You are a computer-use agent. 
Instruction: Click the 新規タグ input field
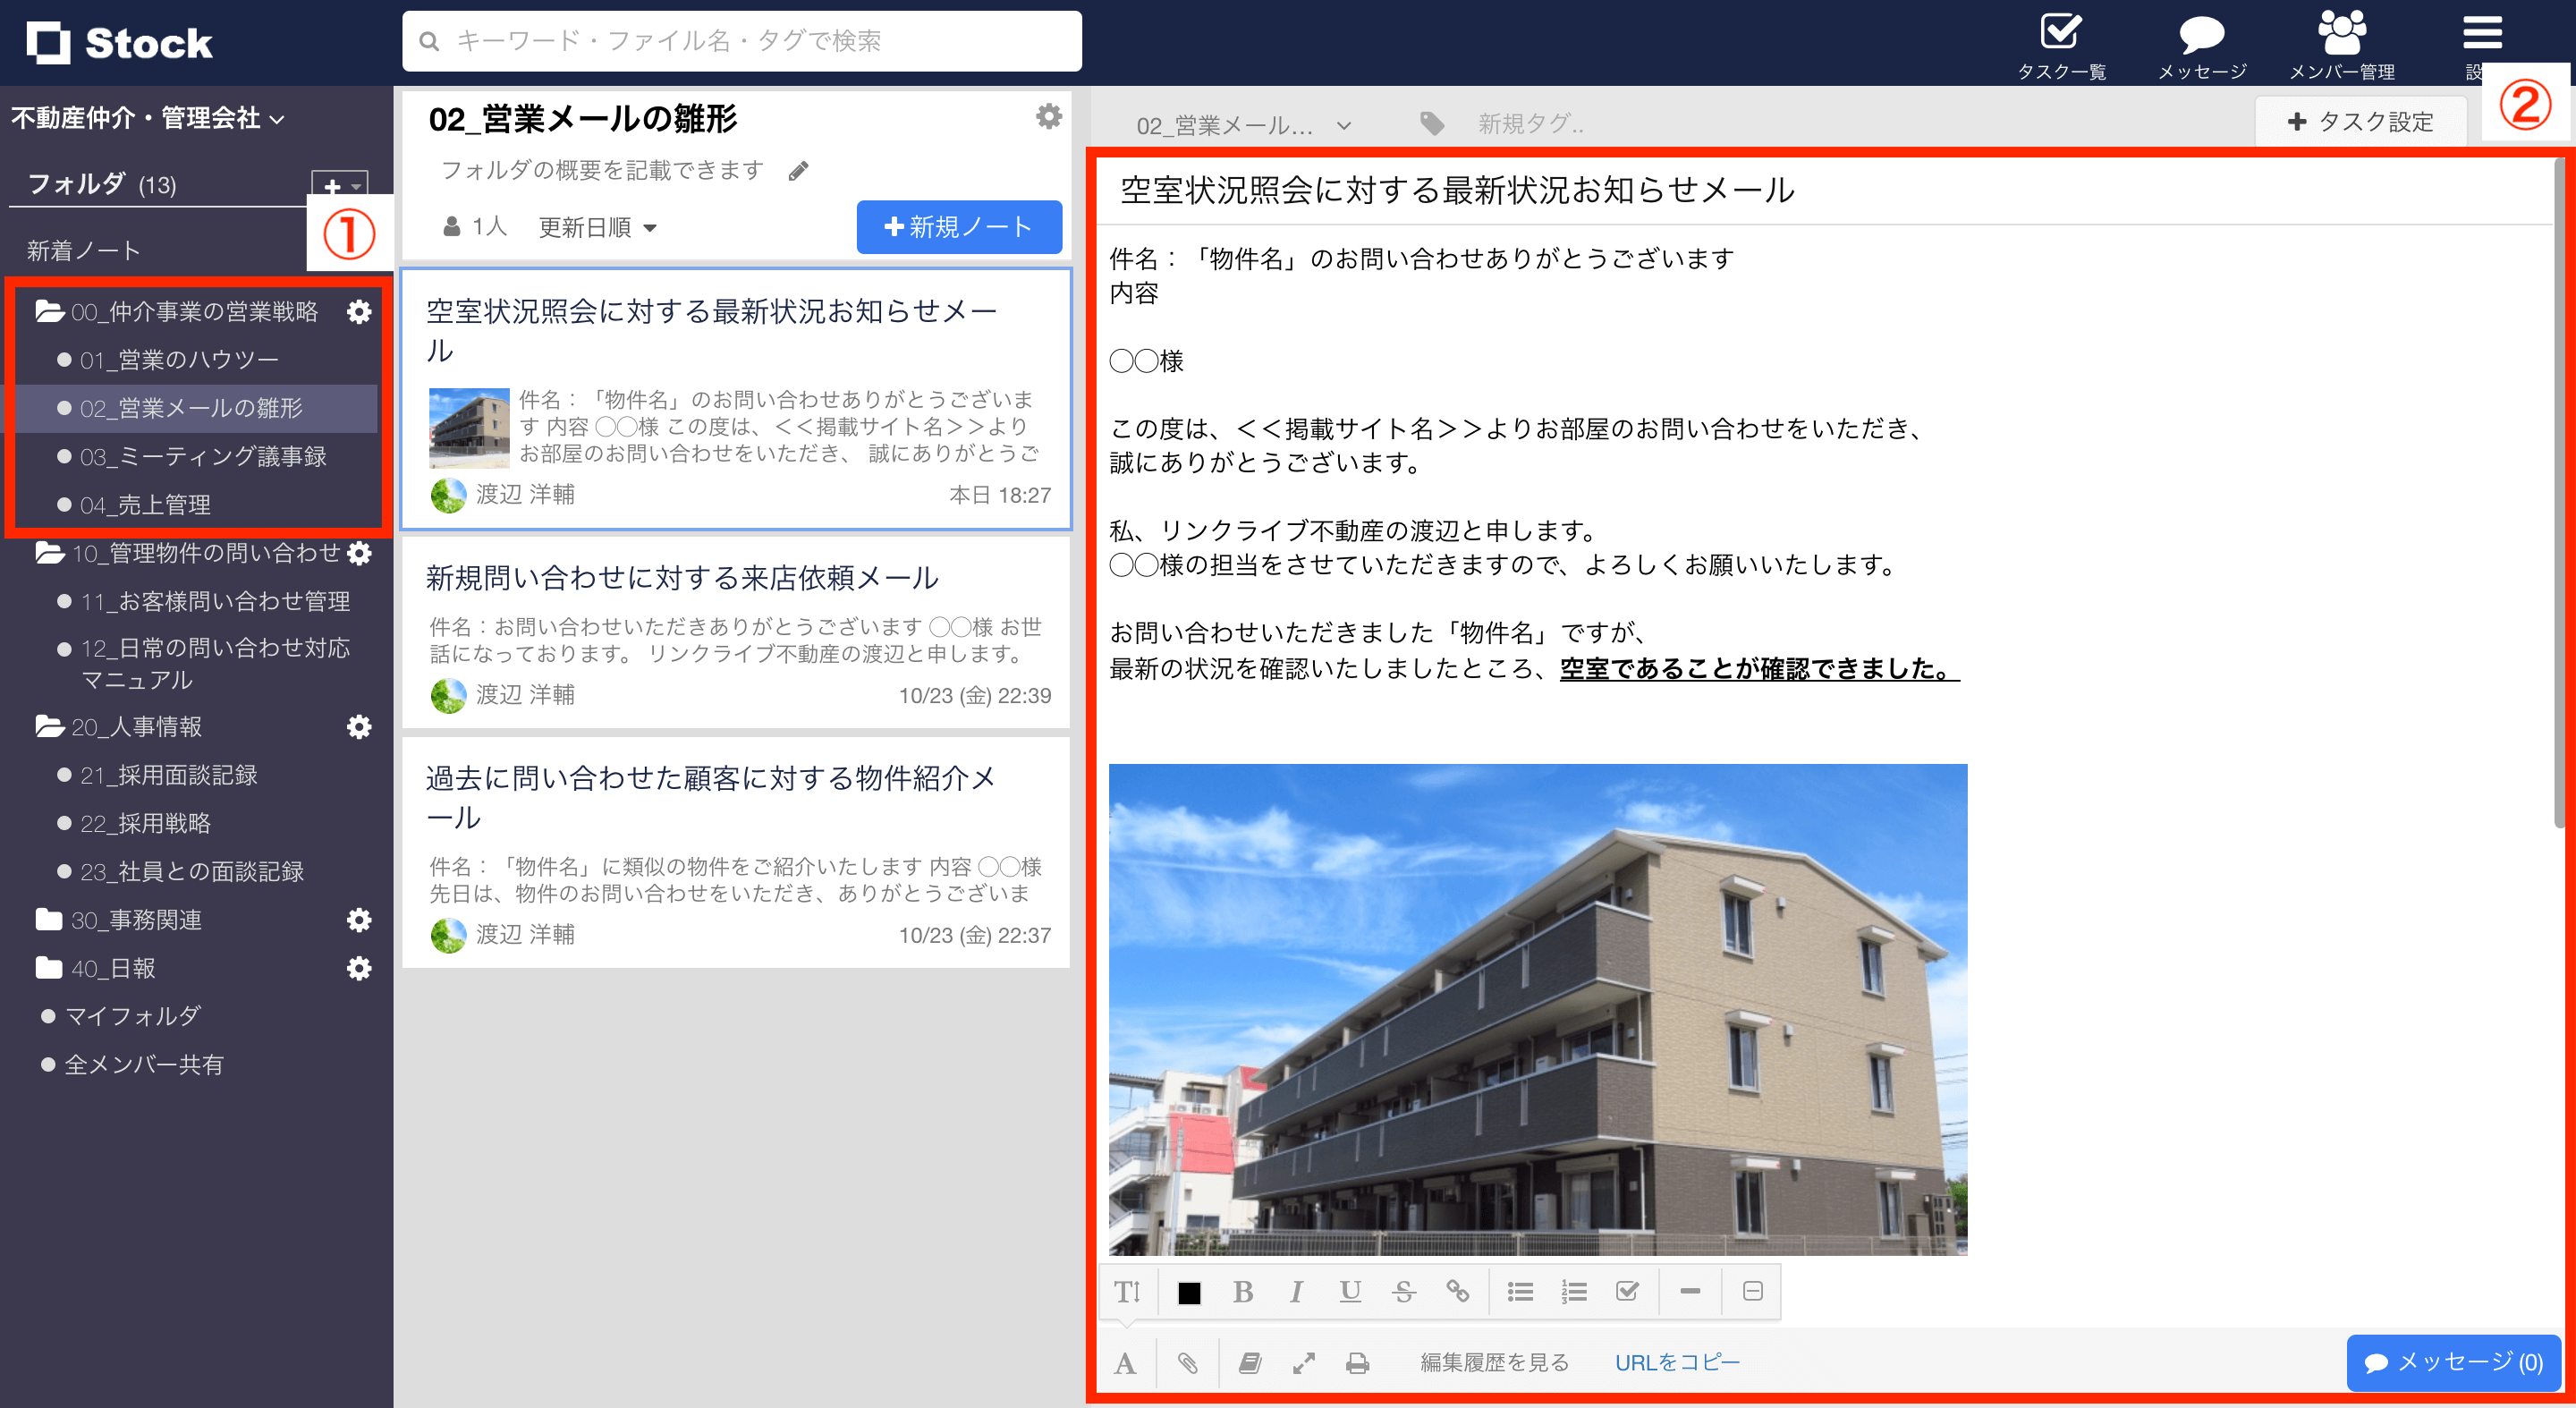(x=1530, y=124)
